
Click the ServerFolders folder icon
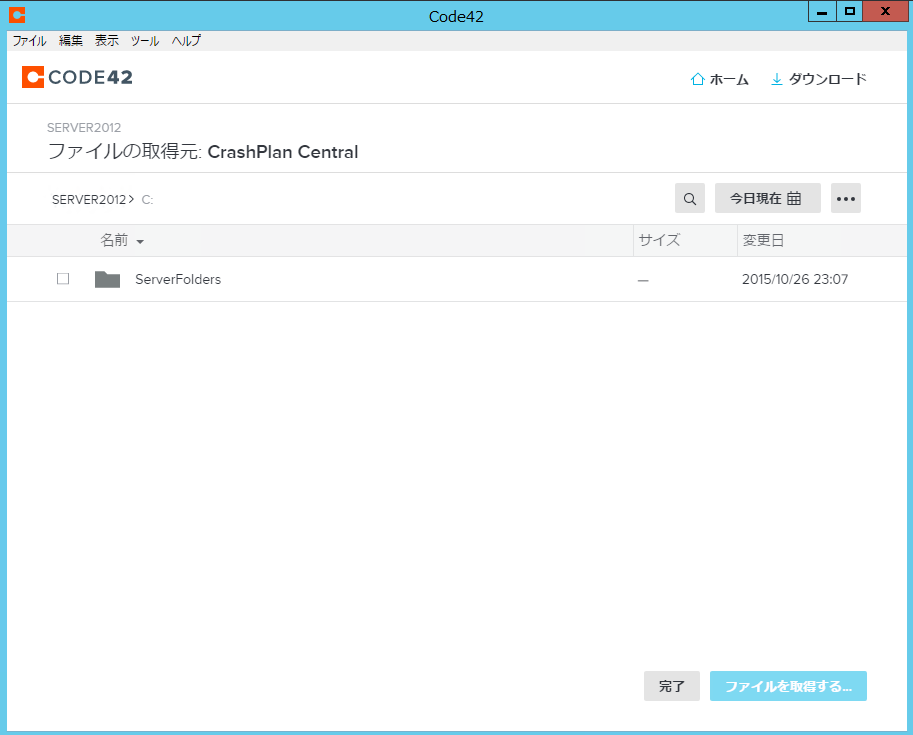(107, 280)
